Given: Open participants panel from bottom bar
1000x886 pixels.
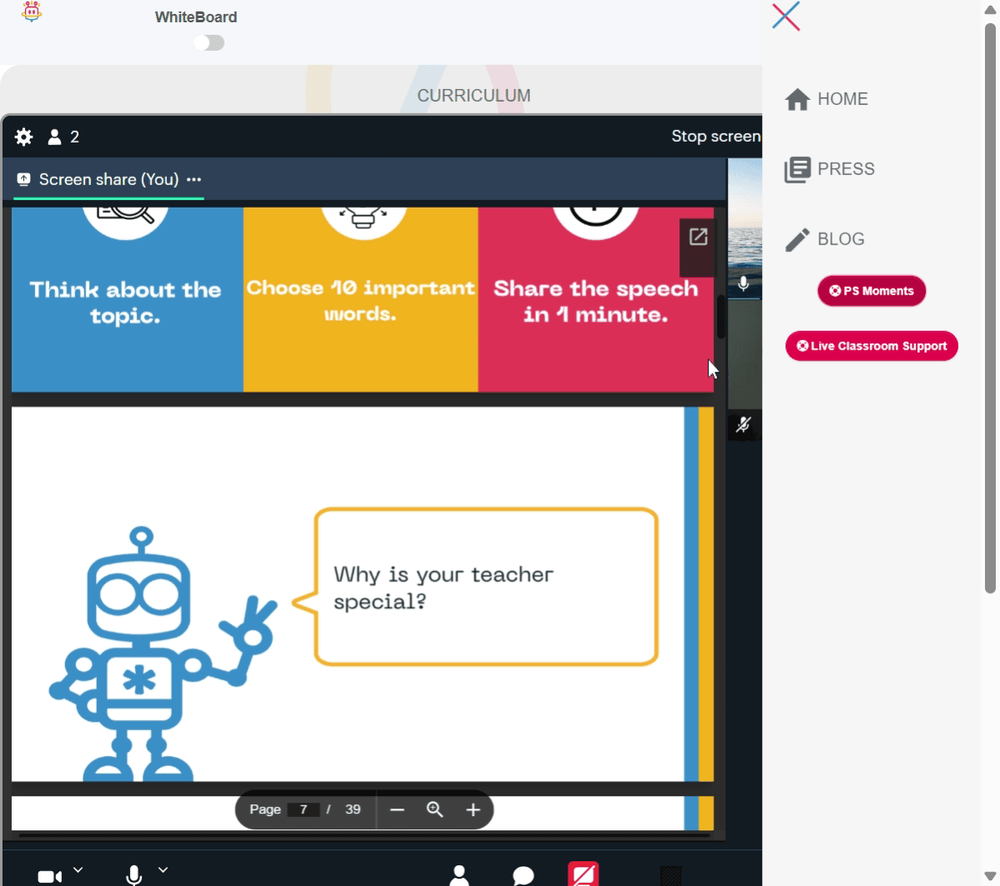Looking at the screenshot, I should pos(459,875).
